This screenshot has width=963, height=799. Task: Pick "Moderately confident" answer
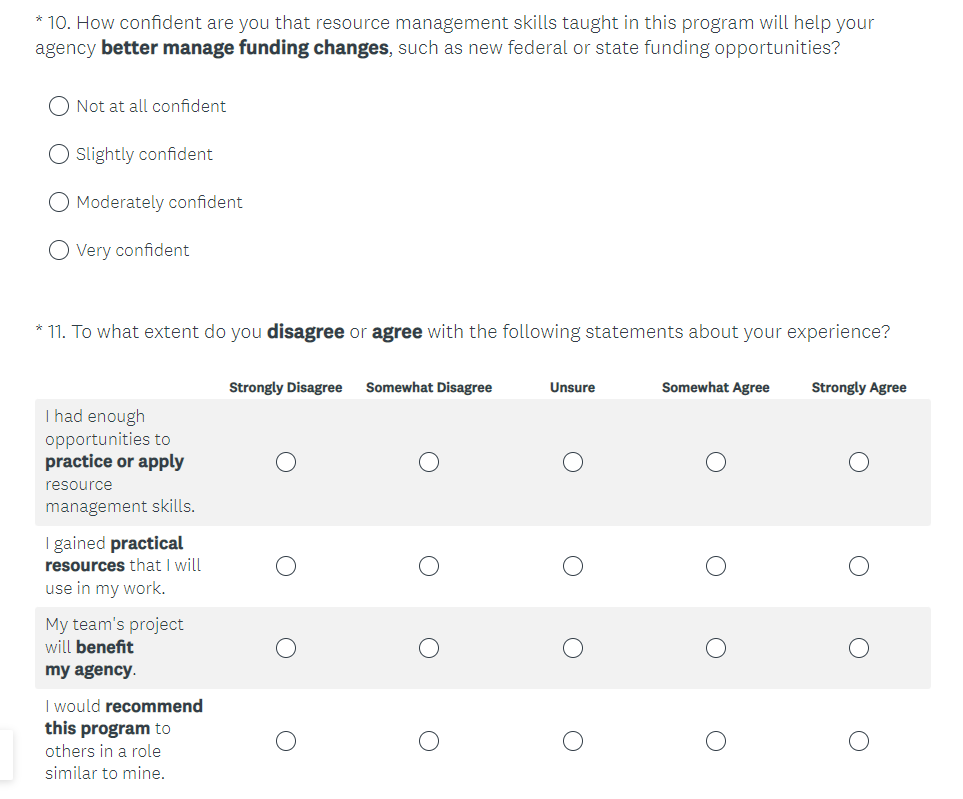(x=59, y=202)
